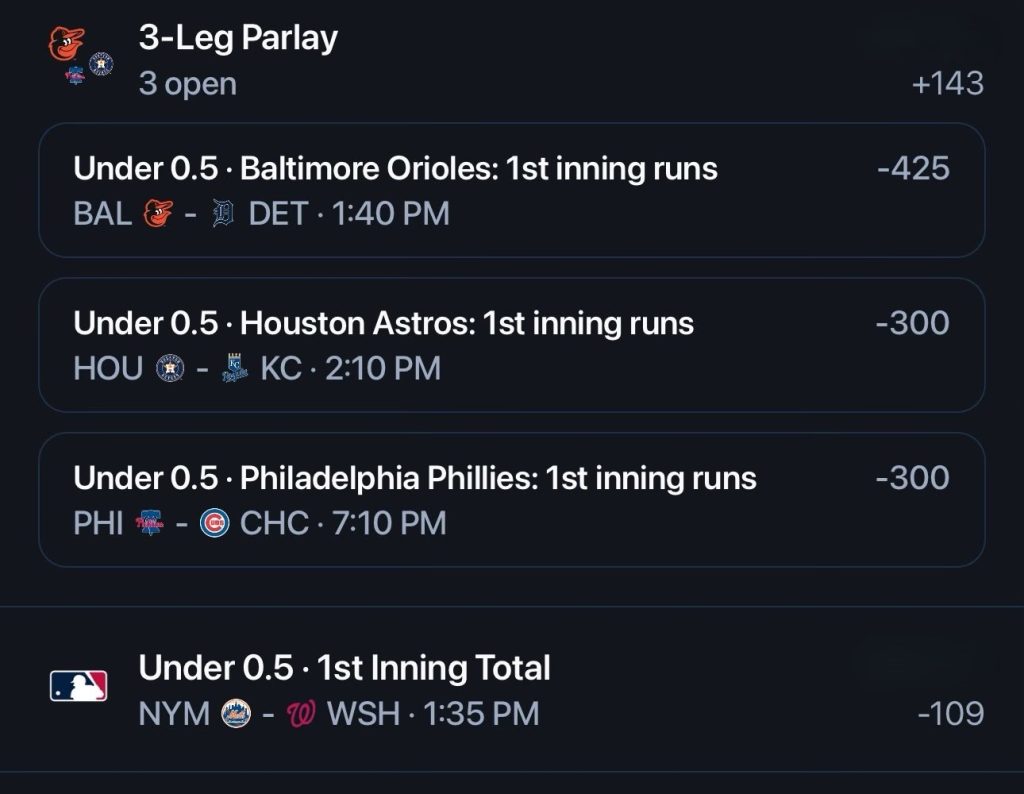
Task: Open the Under 0.5 1st Inning Total bet
Action: (x=512, y=690)
